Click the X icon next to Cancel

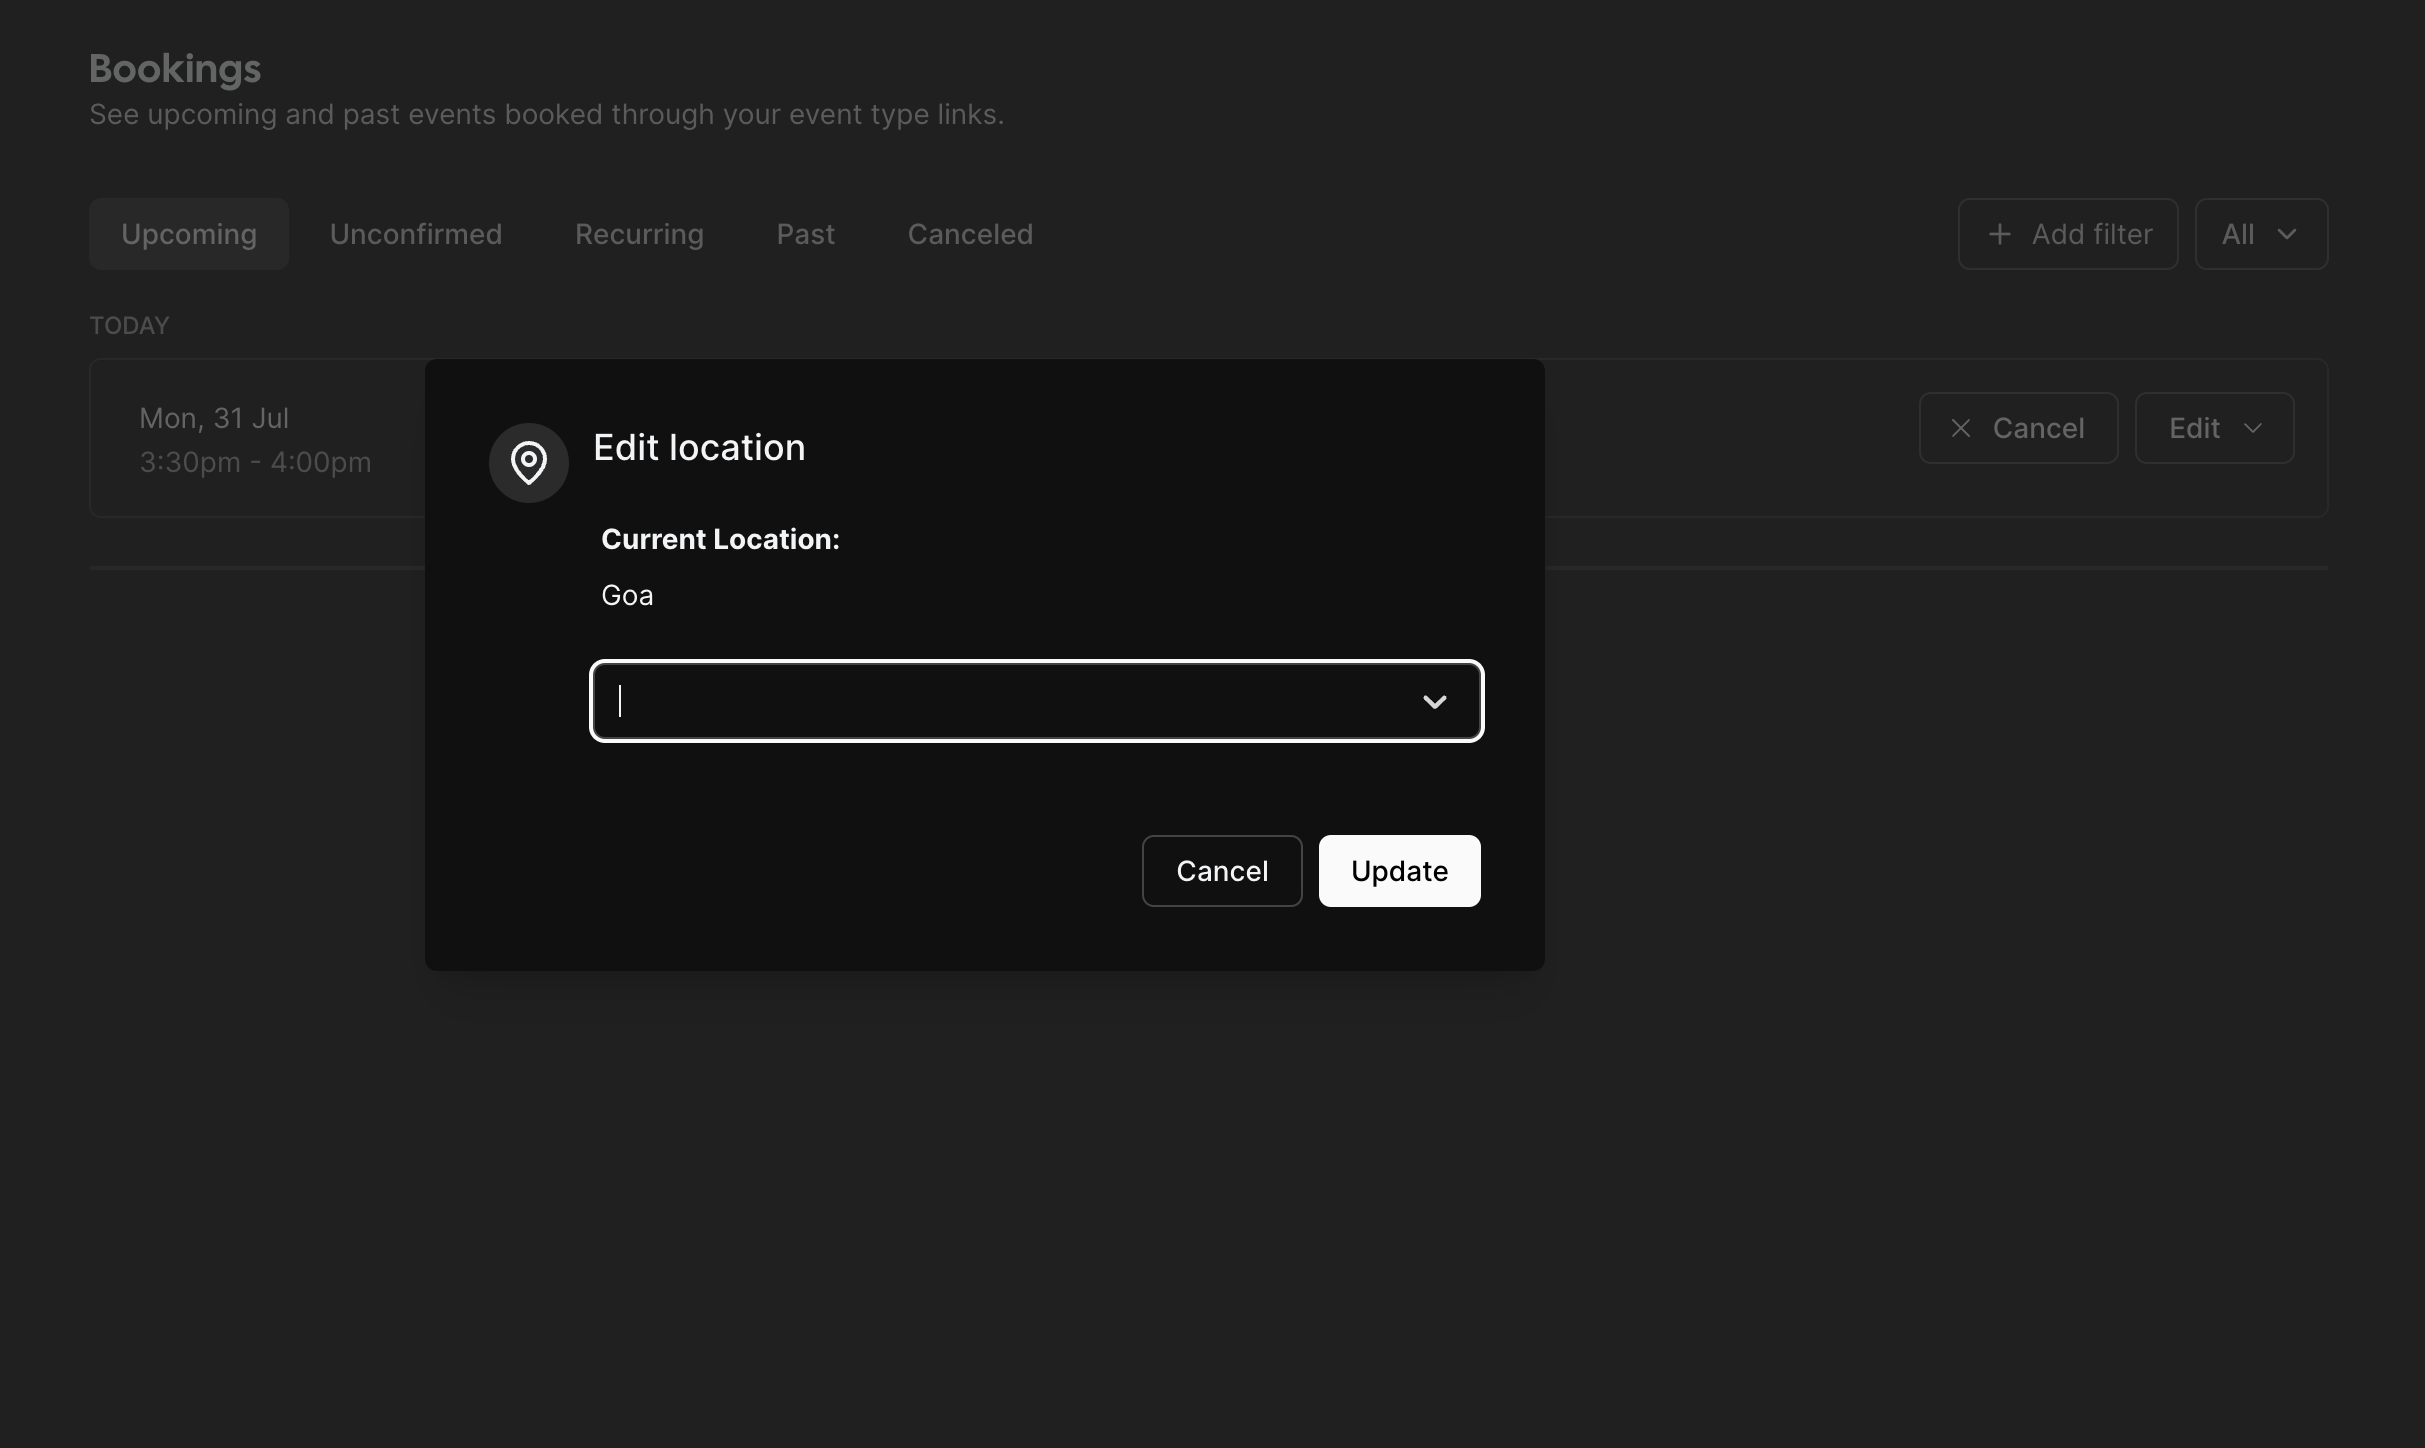1960,427
